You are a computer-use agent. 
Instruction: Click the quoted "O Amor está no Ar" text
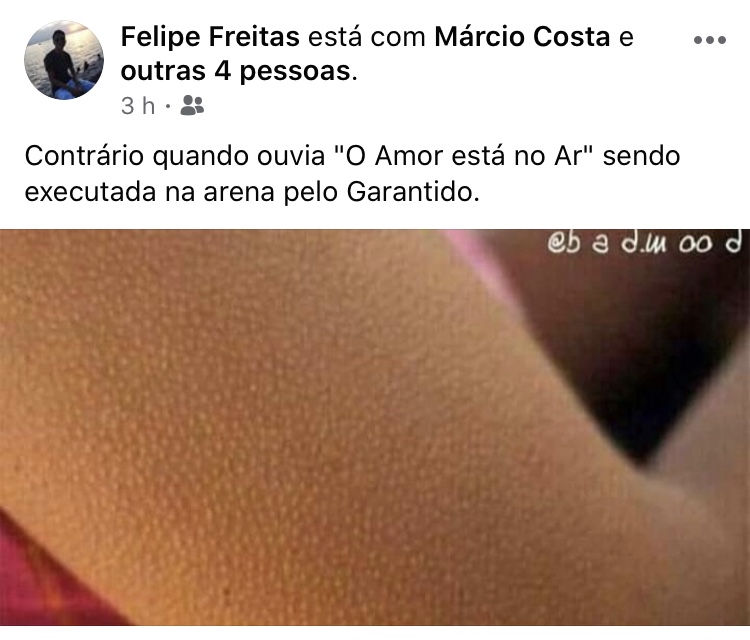(462, 156)
